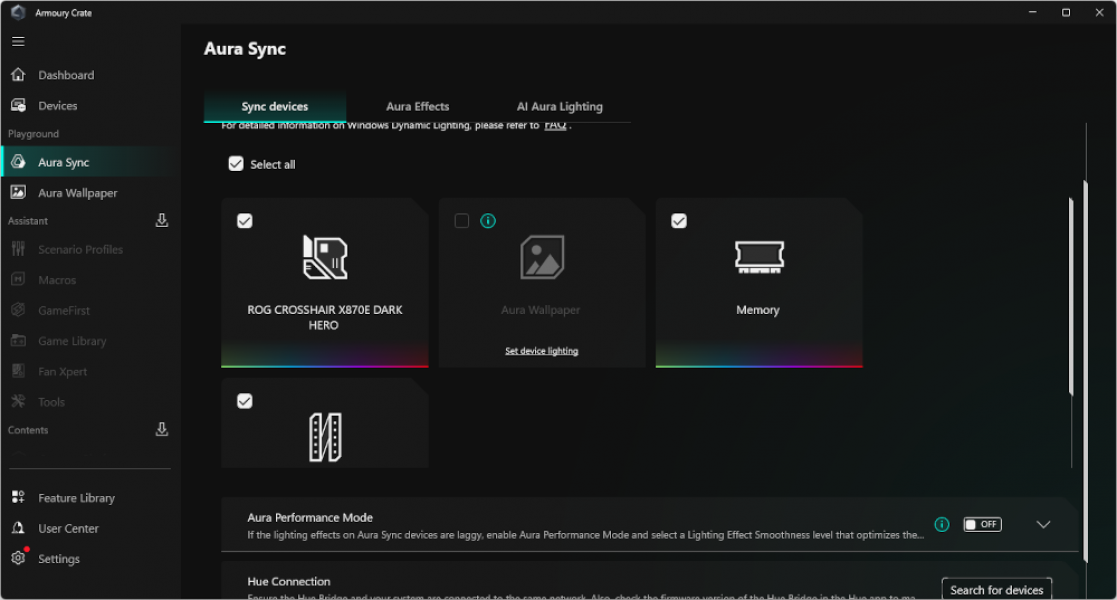Check the Aura Wallpaper device checkbox

462,221
